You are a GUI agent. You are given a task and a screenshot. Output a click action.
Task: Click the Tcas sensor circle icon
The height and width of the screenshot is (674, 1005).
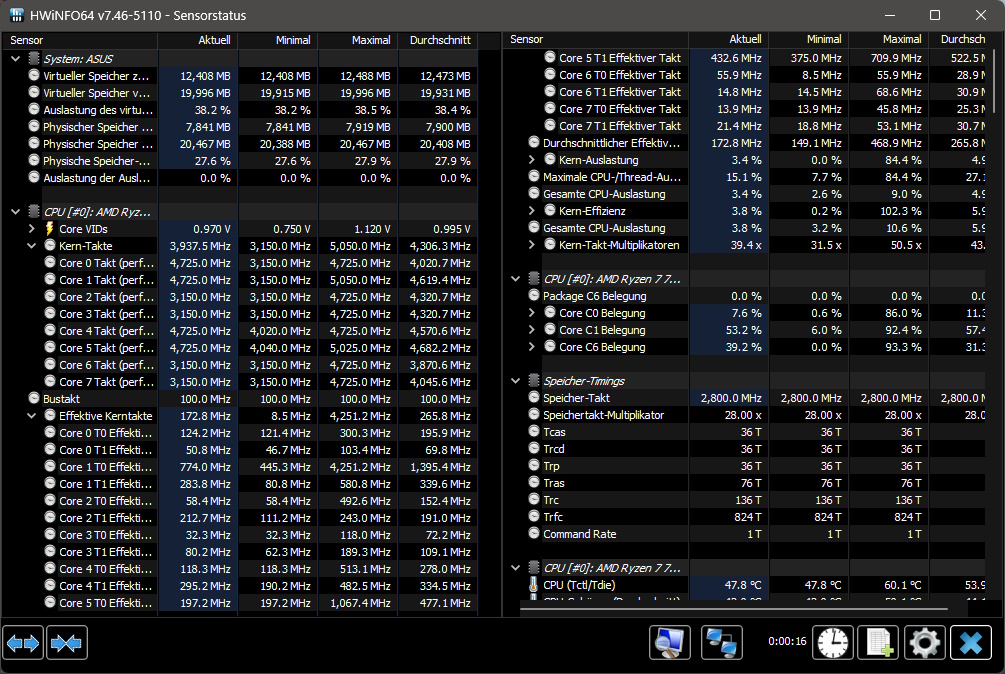(x=534, y=431)
